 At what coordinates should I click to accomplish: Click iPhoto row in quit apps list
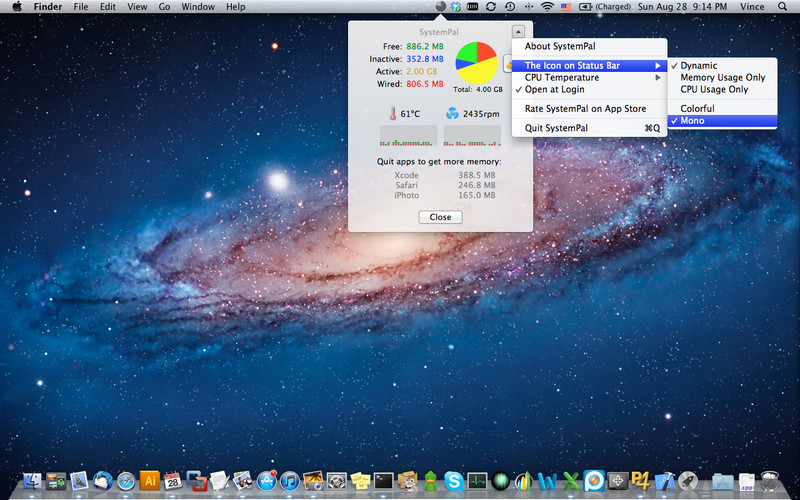click(444, 195)
